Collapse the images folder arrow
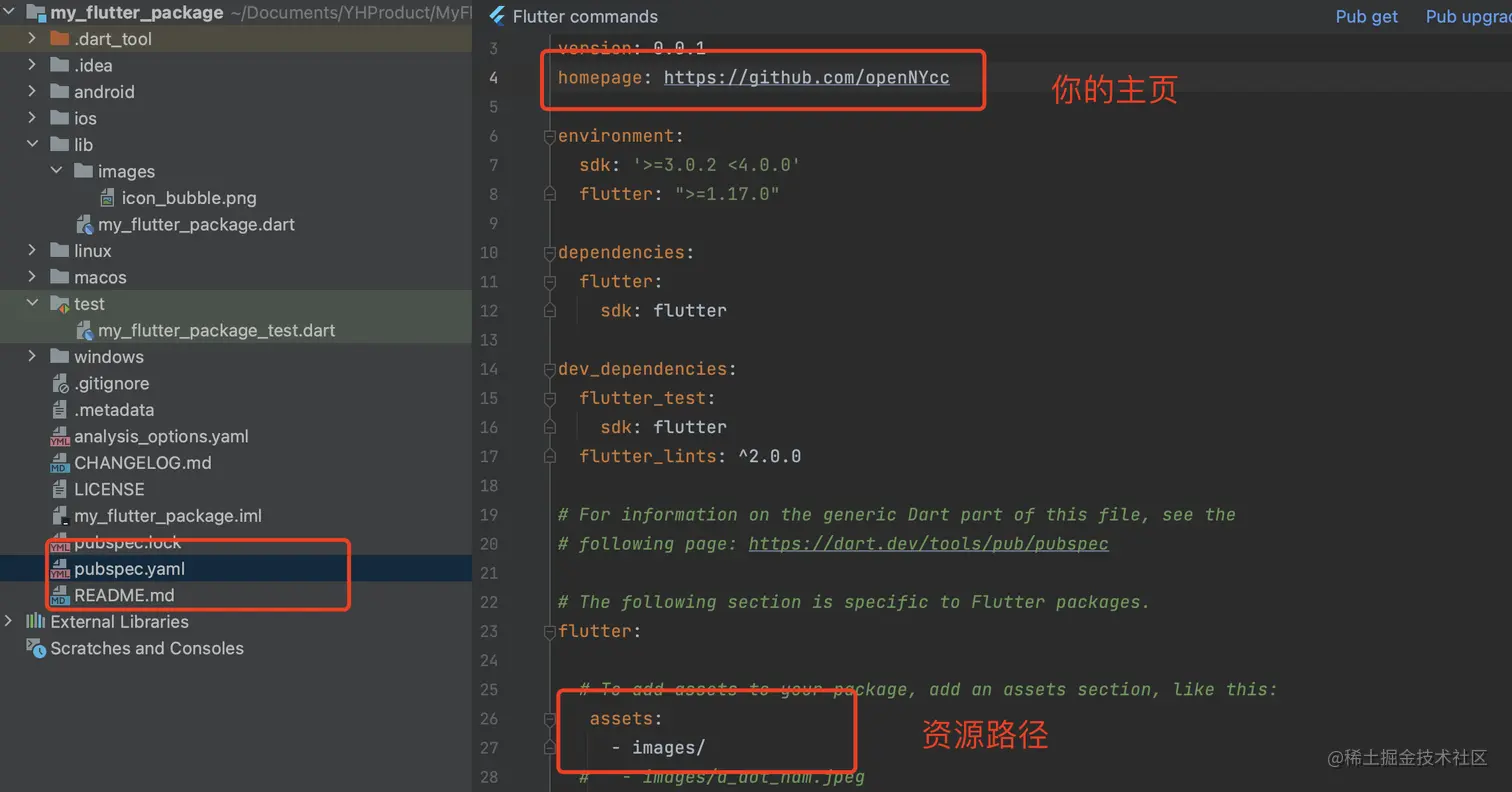Viewport: 1512px width, 792px height. point(56,171)
